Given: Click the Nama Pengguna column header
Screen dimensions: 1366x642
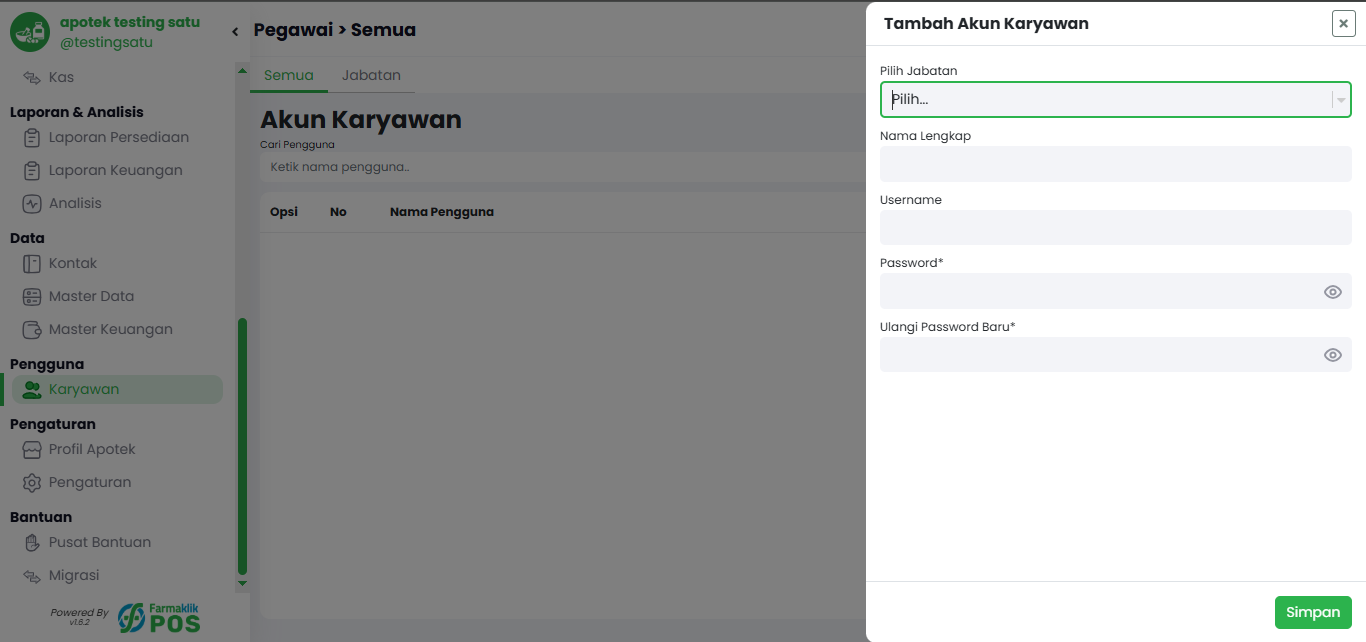Looking at the screenshot, I should click(x=441, y=212).
